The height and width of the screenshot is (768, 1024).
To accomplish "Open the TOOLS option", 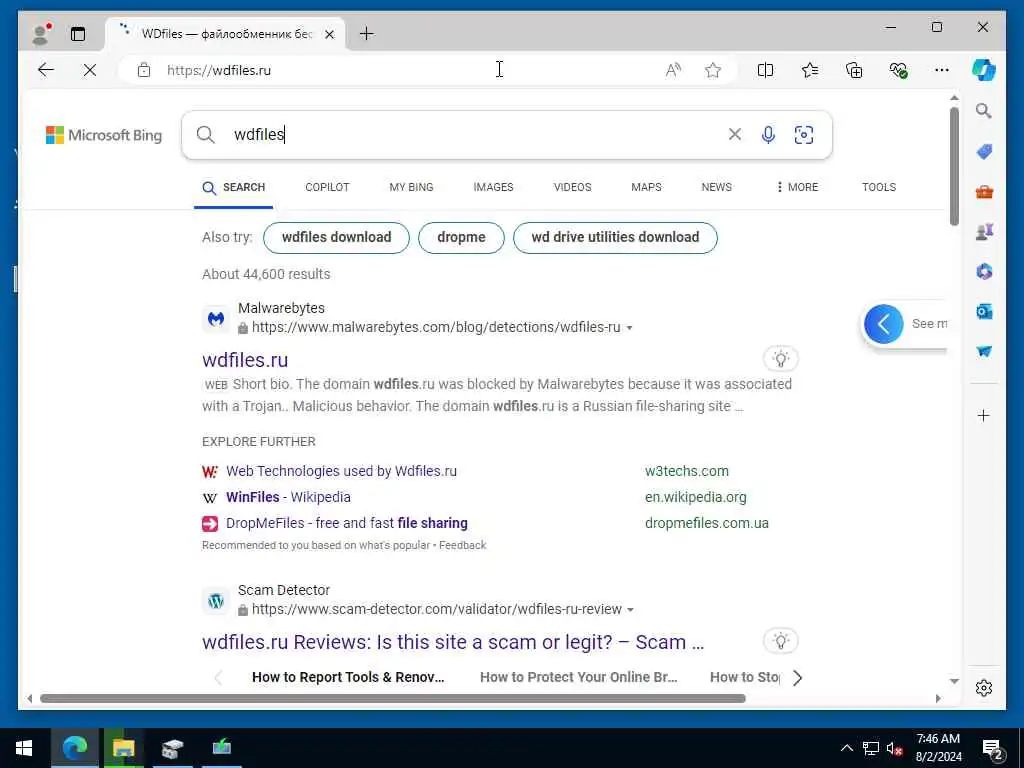I will pyautogui.click(x=878, y=187).
